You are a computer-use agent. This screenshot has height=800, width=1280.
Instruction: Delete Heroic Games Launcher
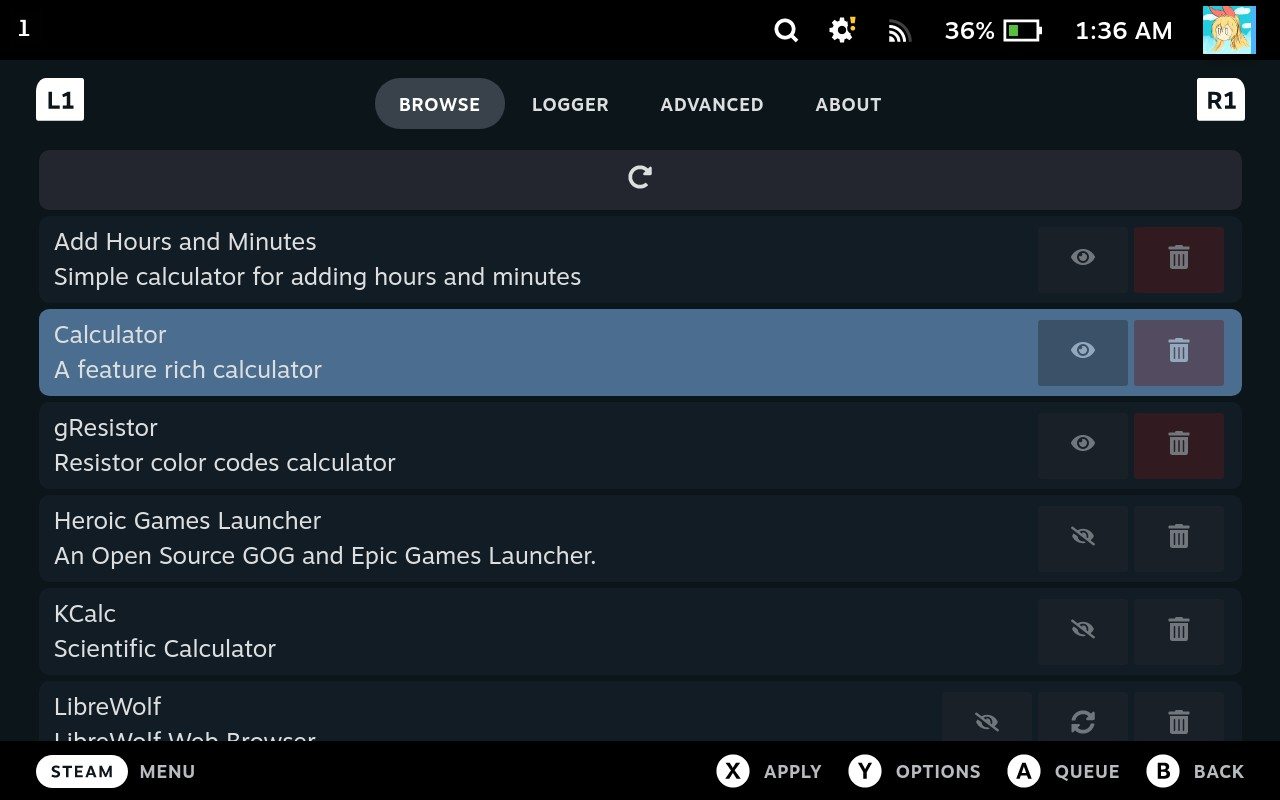pyautogui.click(x=1179, y=539)
